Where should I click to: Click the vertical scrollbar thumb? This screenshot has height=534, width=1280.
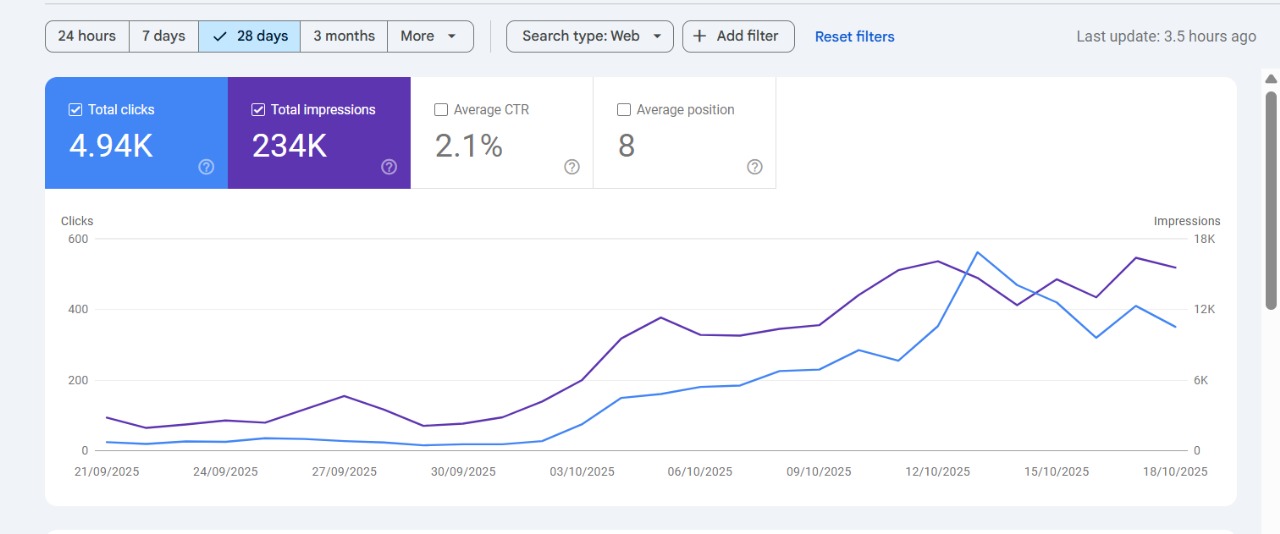[x=1271, y=200]
